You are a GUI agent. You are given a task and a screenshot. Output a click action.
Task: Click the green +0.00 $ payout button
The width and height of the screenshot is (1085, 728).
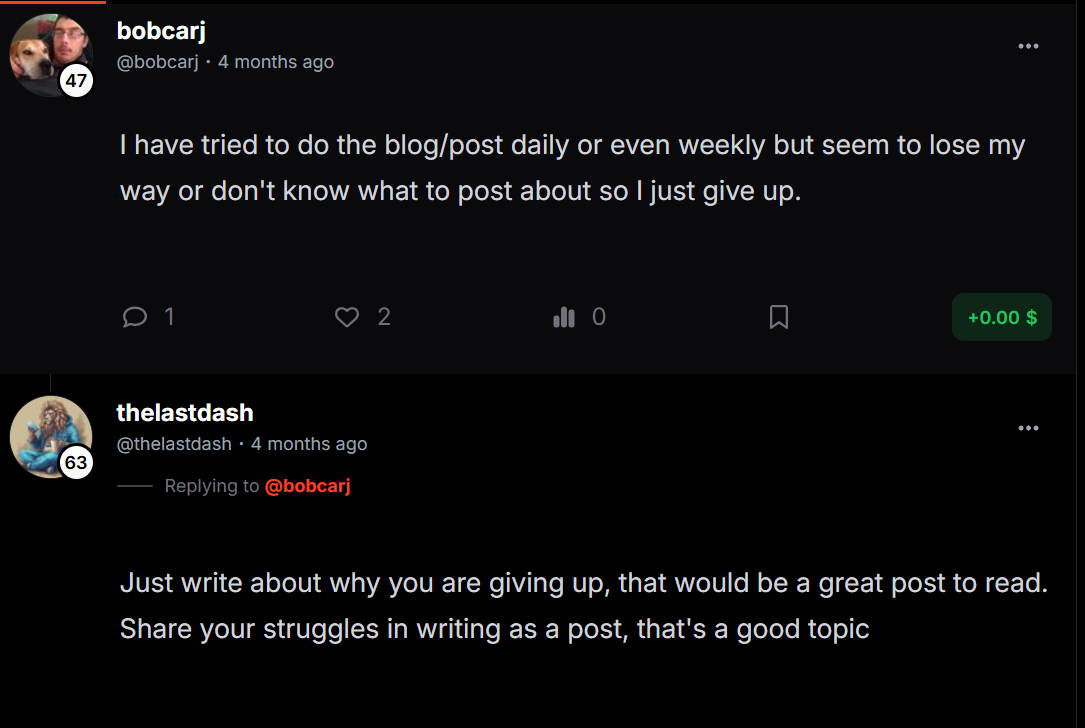click(1001, 317)
